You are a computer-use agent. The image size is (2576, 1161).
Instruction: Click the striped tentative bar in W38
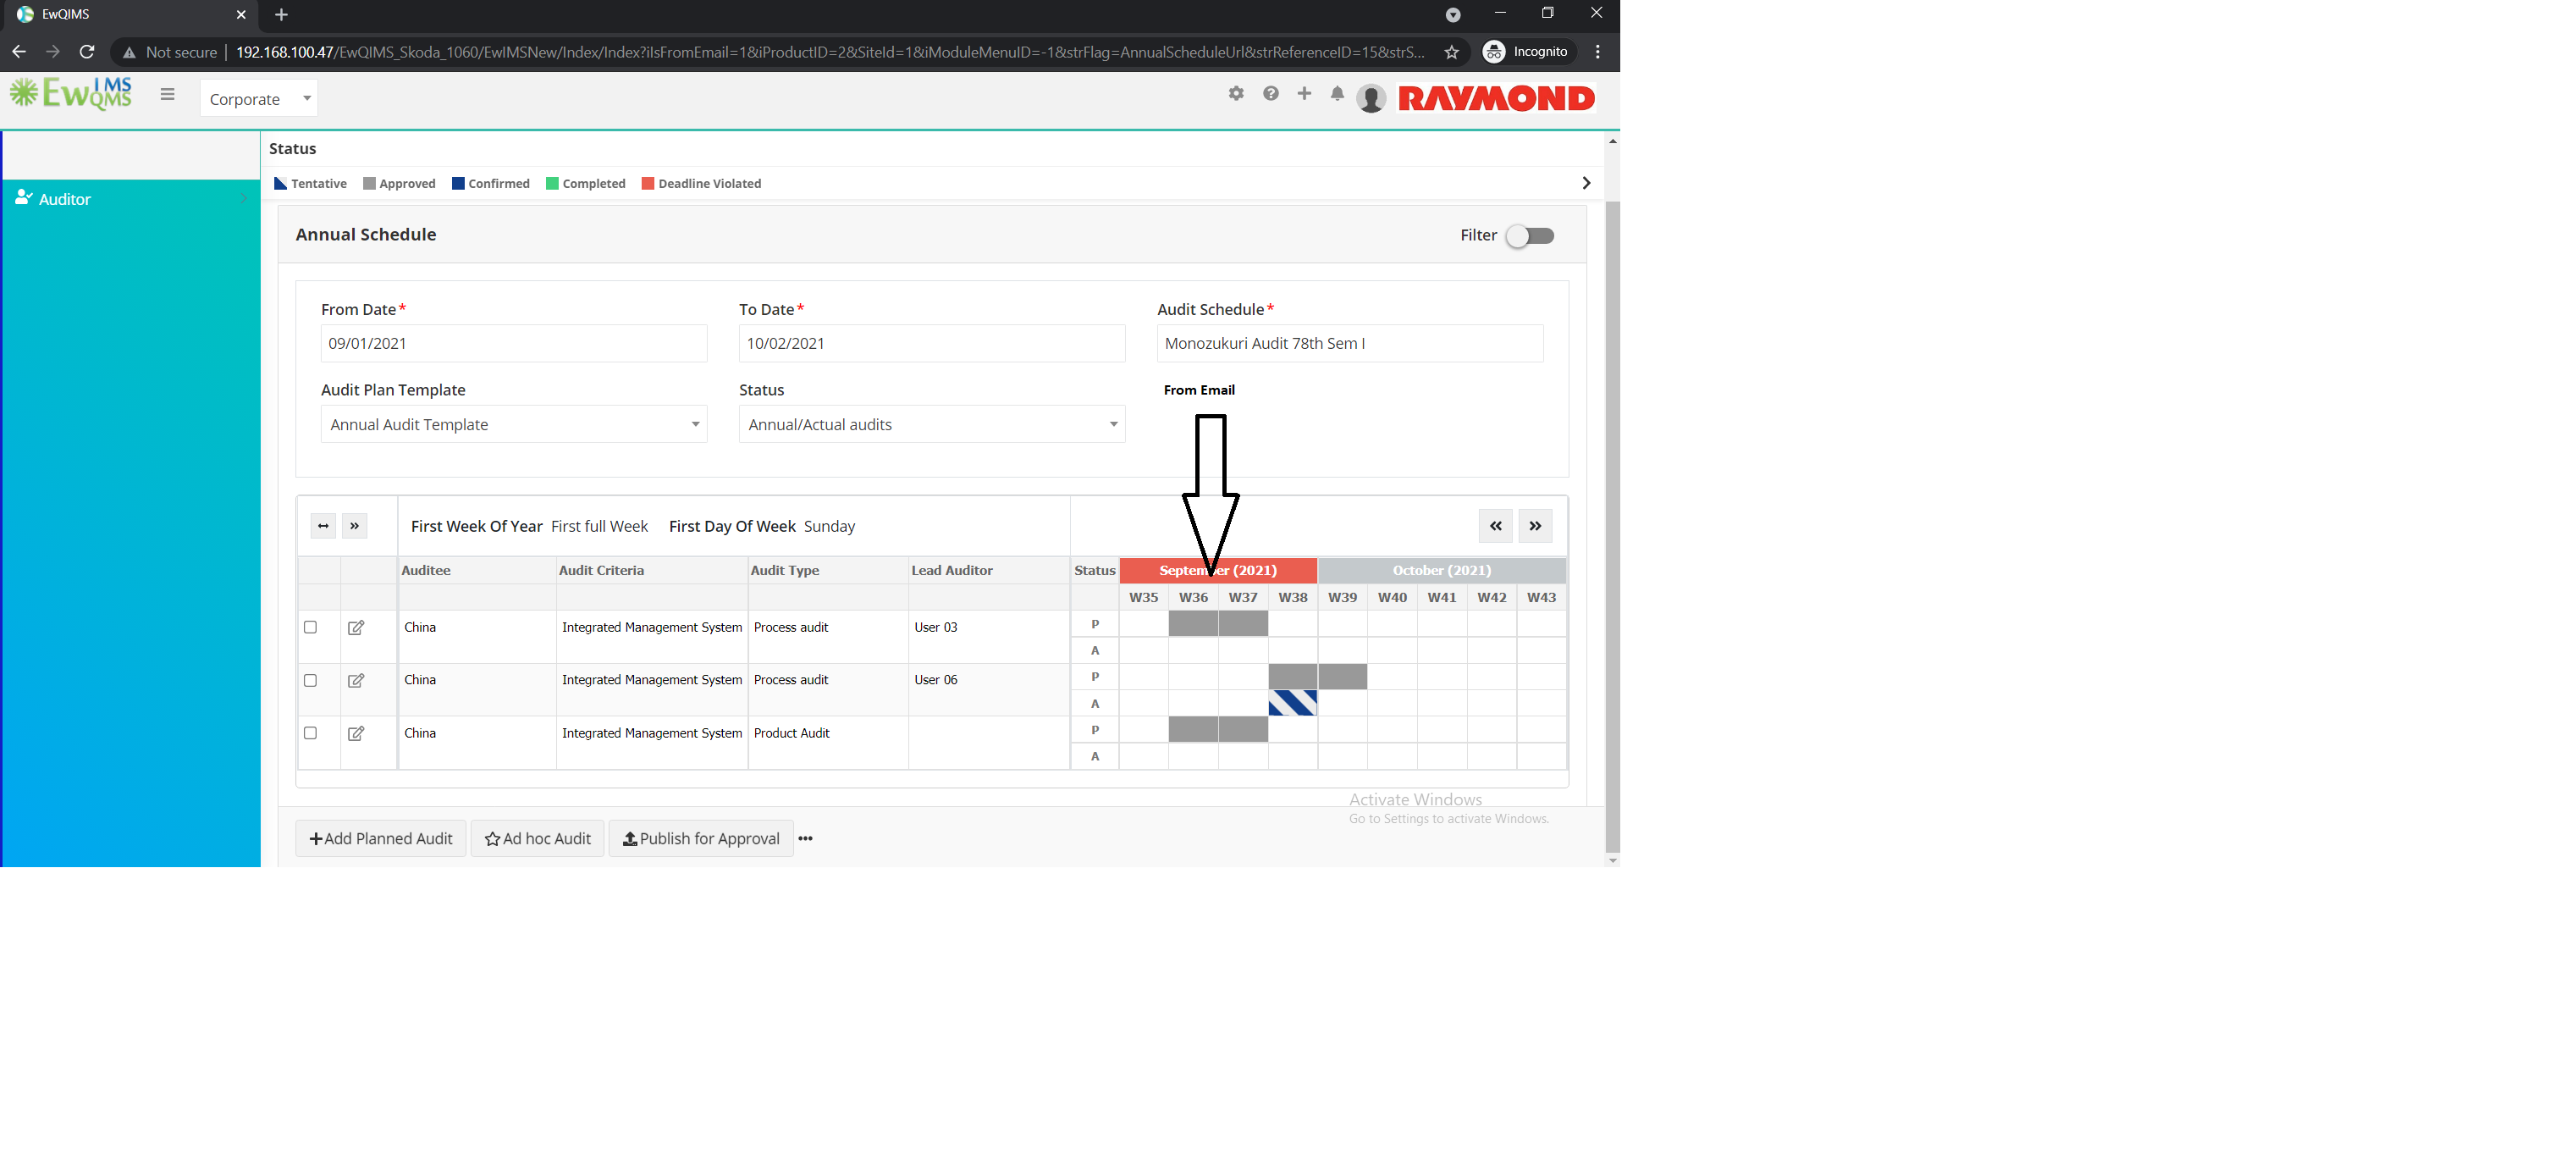pyautogui.click(x=1293, y=703)
